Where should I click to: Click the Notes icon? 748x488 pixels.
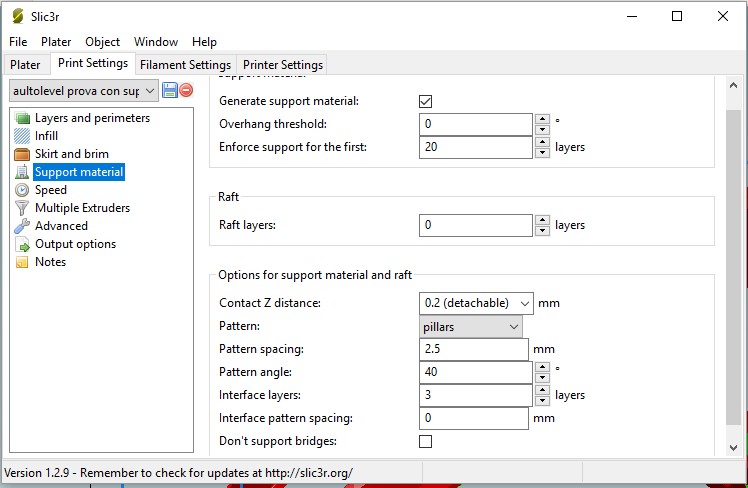(x=22, y=262)
